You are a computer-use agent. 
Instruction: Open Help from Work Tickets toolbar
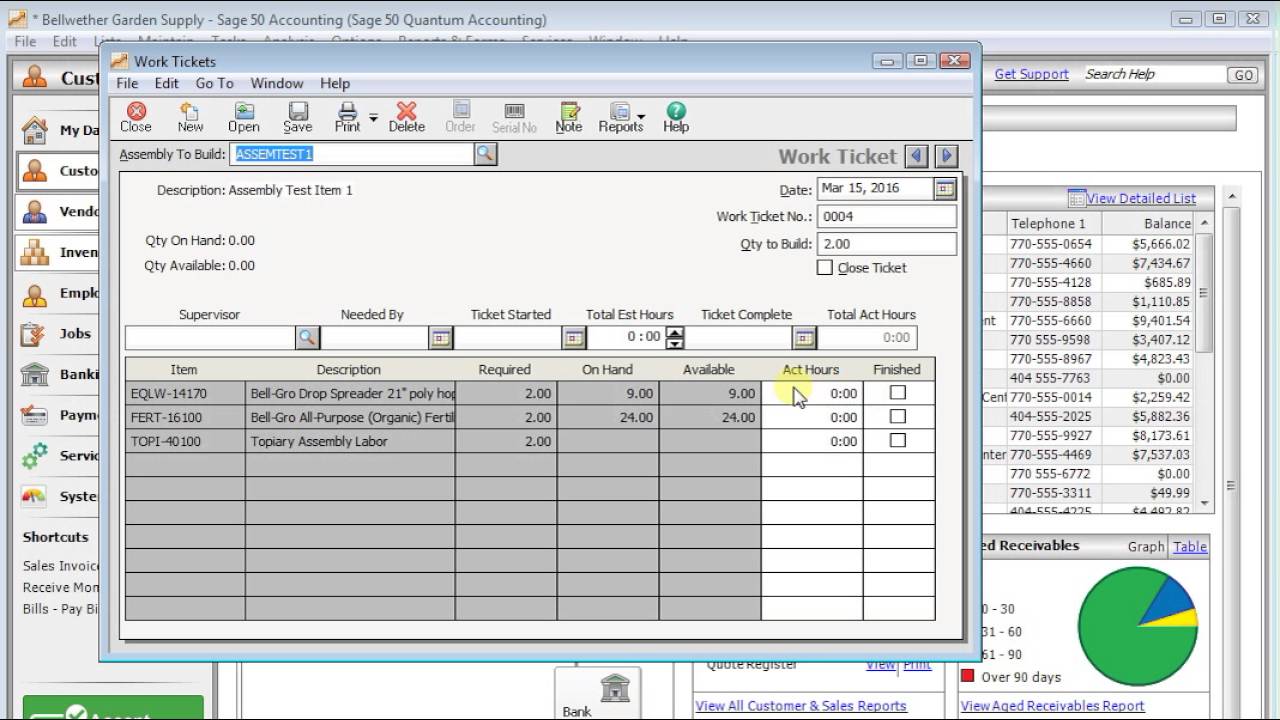[x=676, y=117]
